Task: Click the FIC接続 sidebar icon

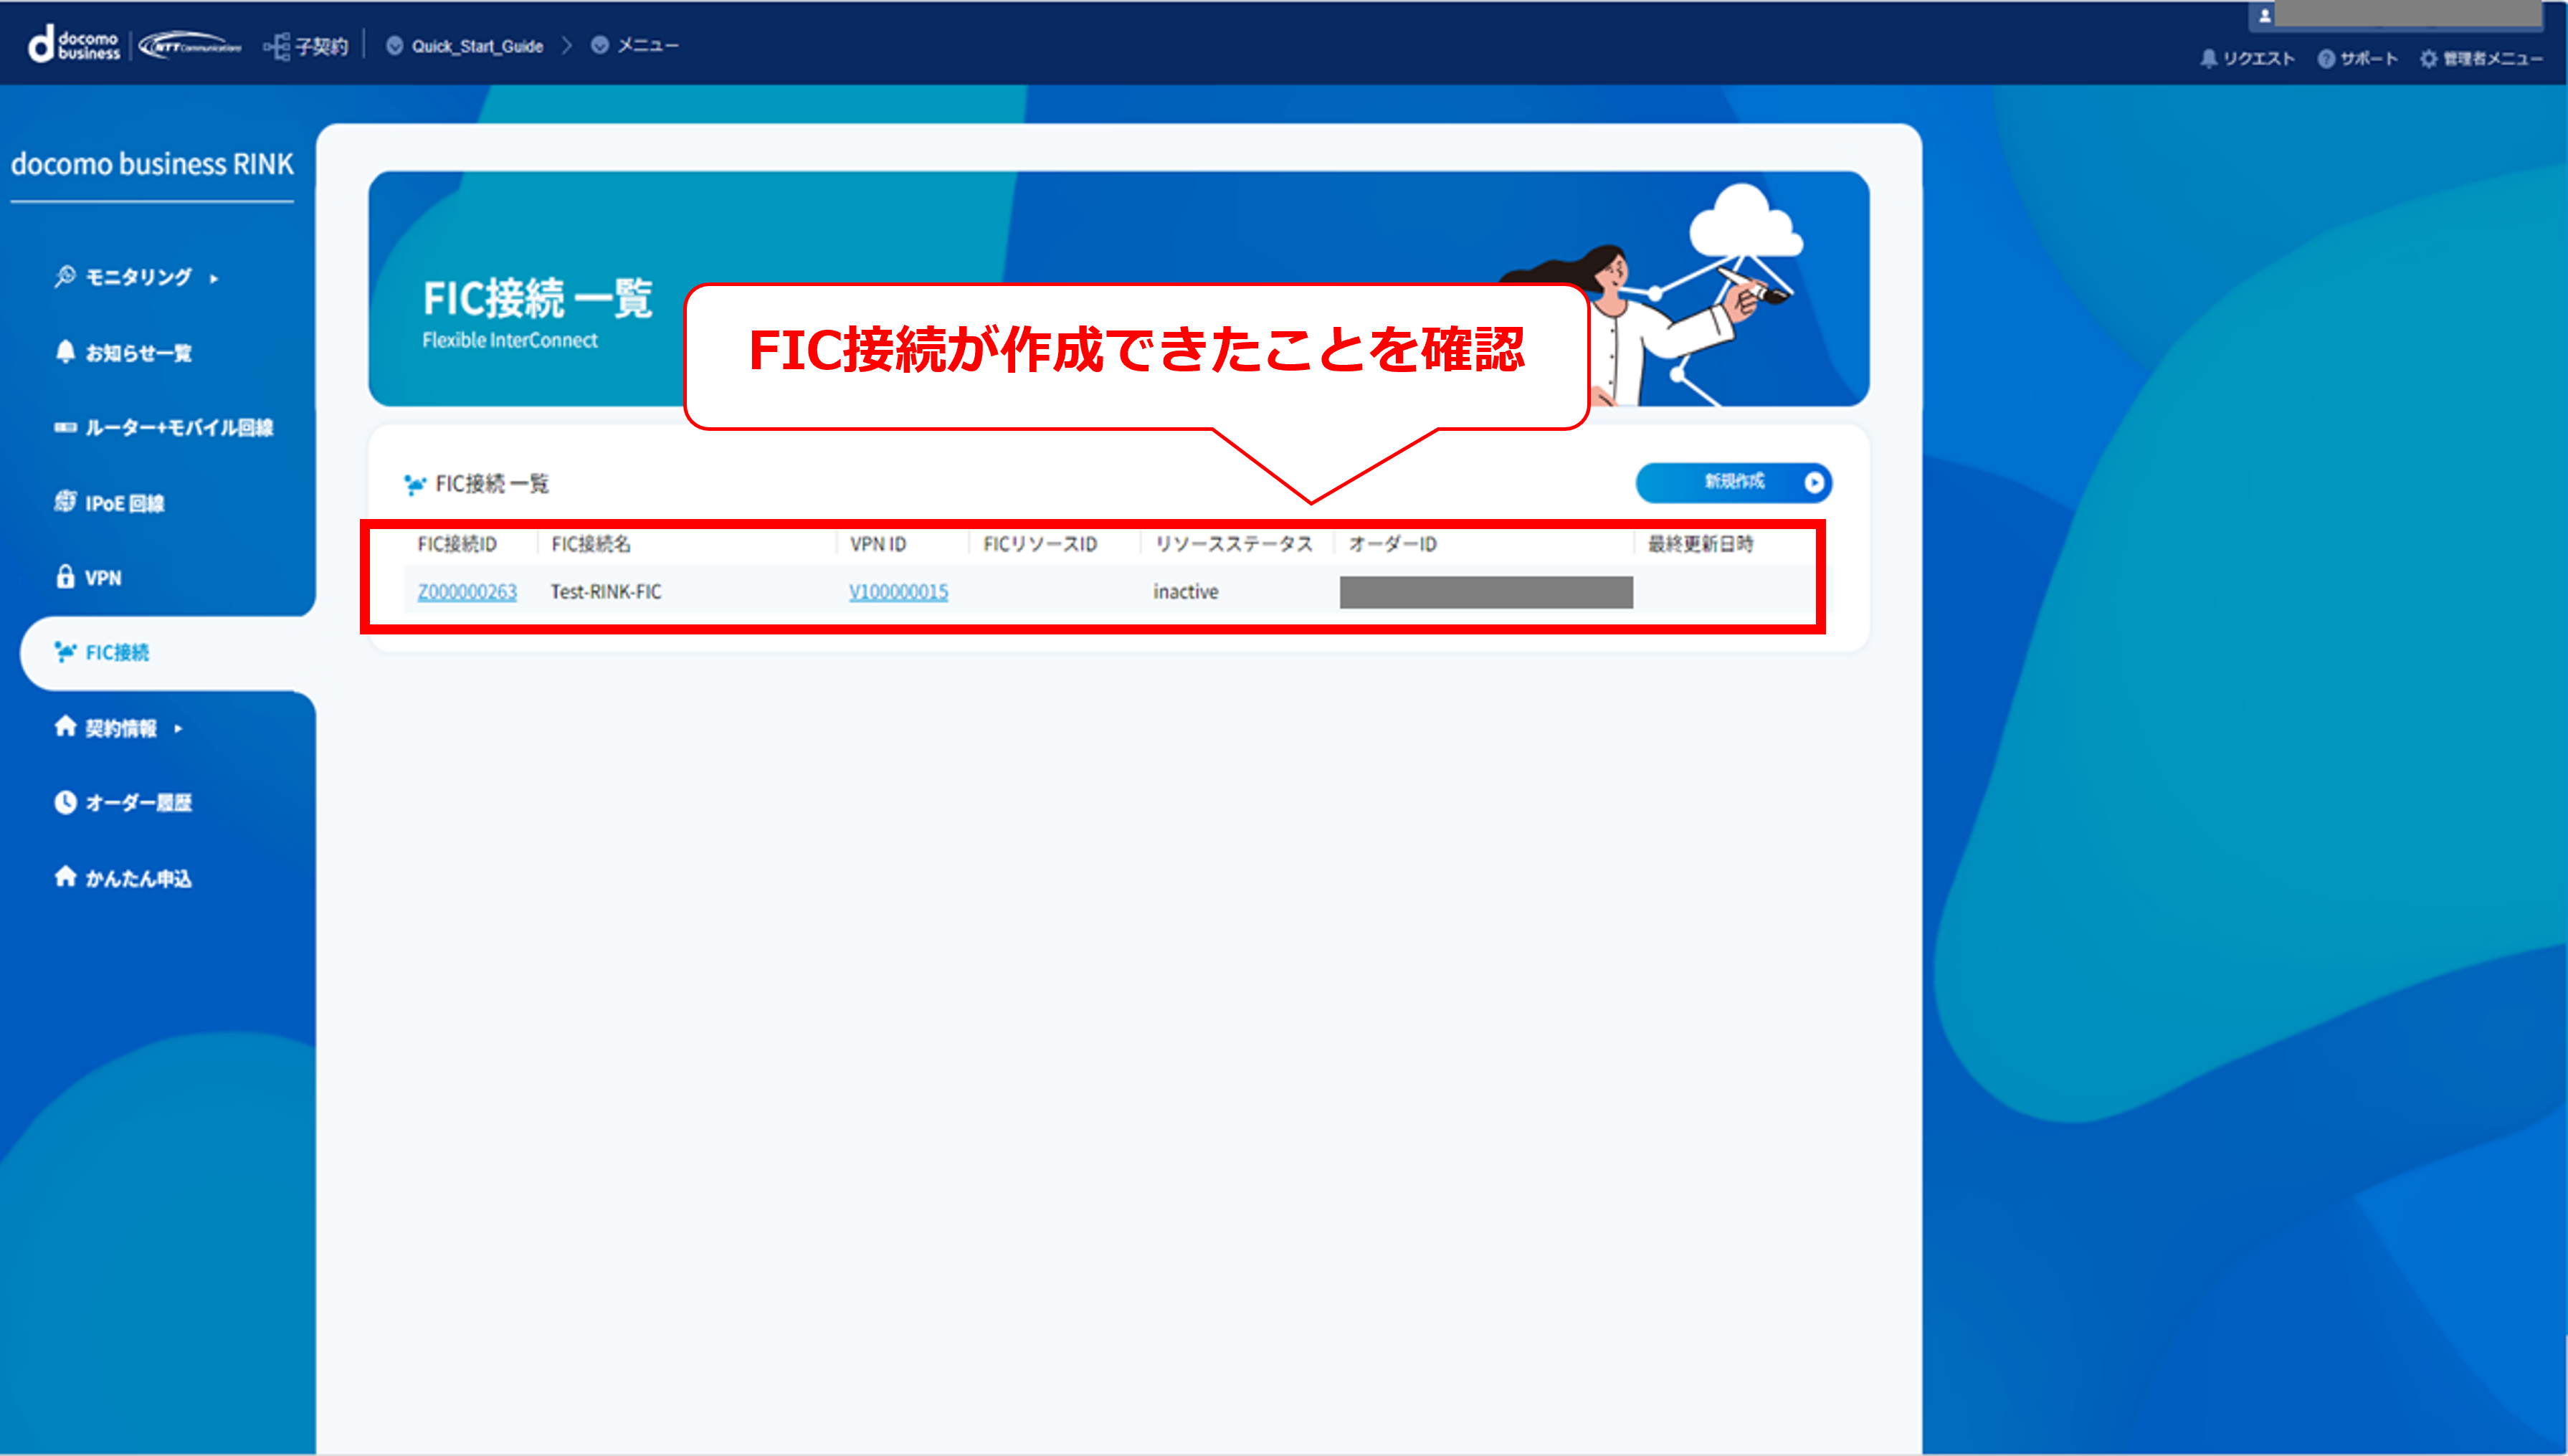Action: [x=65, y=652]
